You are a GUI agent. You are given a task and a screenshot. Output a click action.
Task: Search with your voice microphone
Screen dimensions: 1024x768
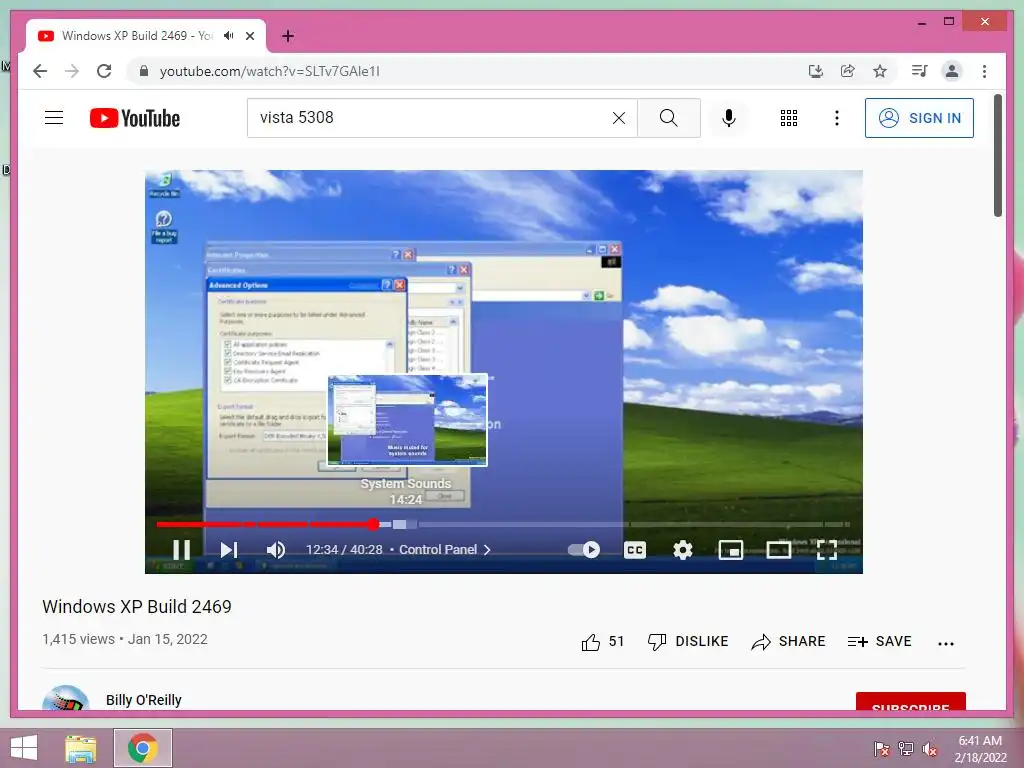729,118
